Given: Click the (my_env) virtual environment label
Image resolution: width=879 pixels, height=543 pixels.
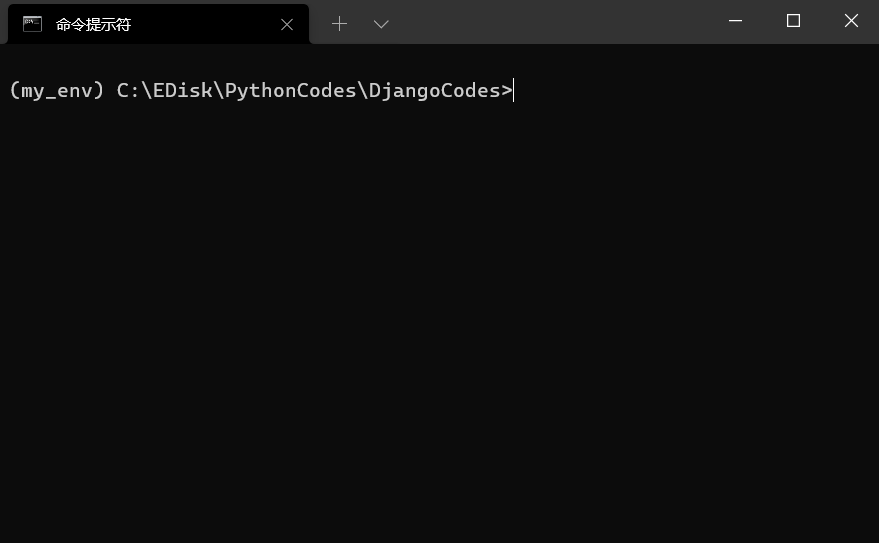Looking at the screenshot, I should point(57,90).
